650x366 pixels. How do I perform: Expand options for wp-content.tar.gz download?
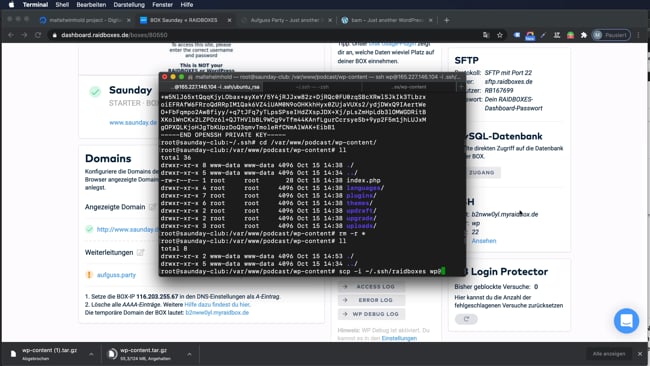point(189,354)
